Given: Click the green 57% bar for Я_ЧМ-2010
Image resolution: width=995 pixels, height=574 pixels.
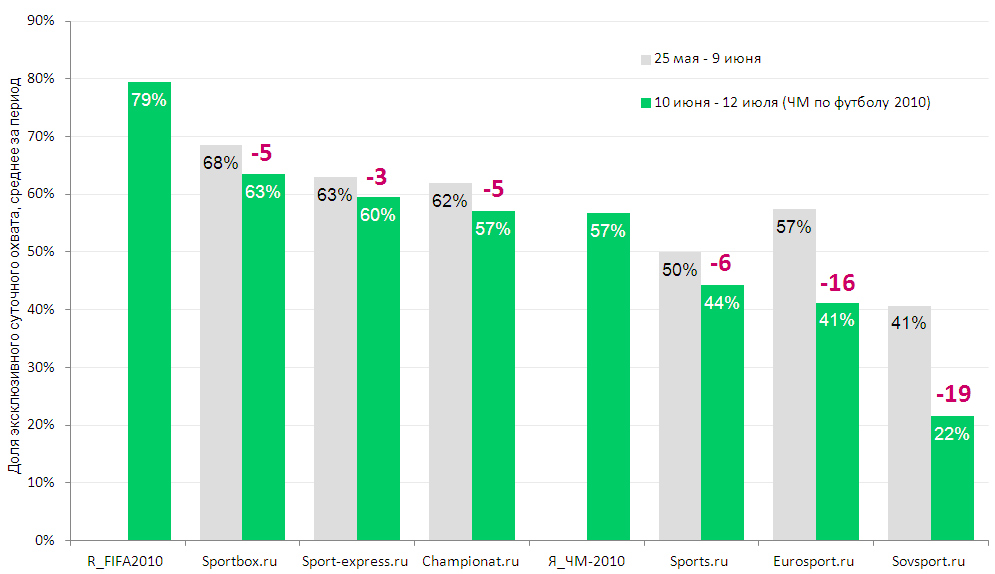Looking at the screenshot, I should coord(608,380).
